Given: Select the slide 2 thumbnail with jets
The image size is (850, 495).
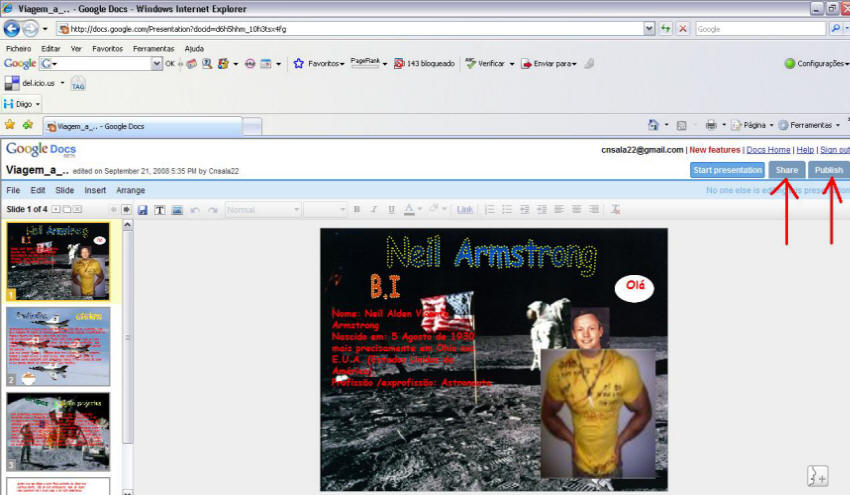Looking at the screenshot, I should (58, 346).
